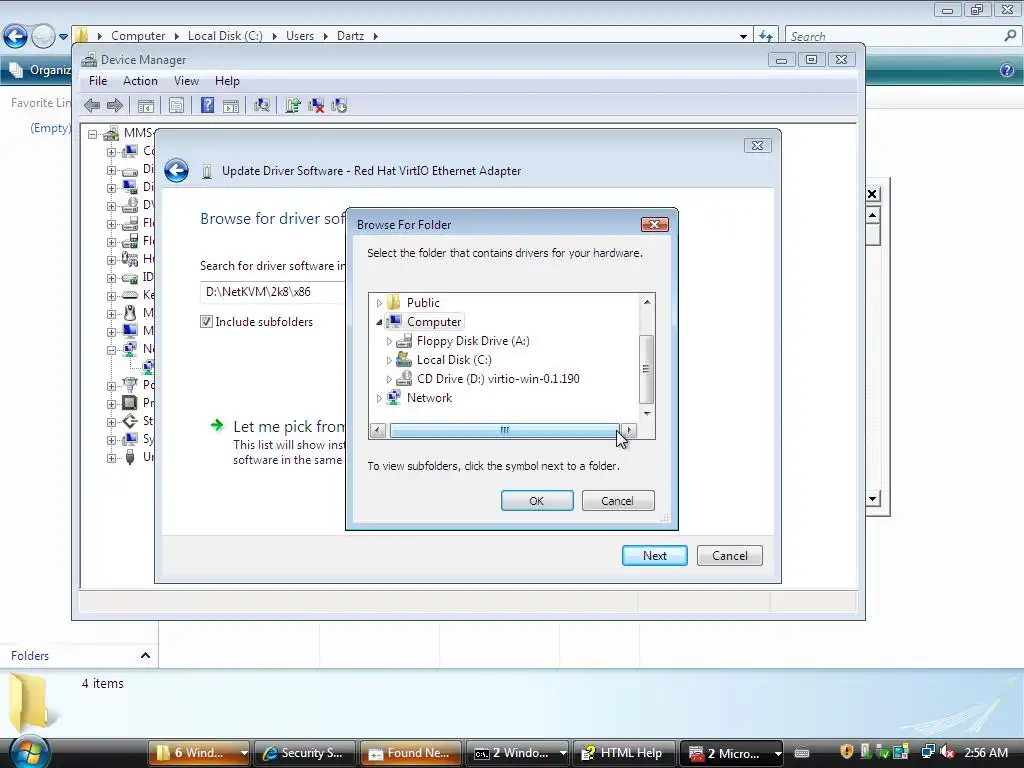
Task: Open the File menu in Device Manager
Action: pyautogui.click(x=98, y=81)
